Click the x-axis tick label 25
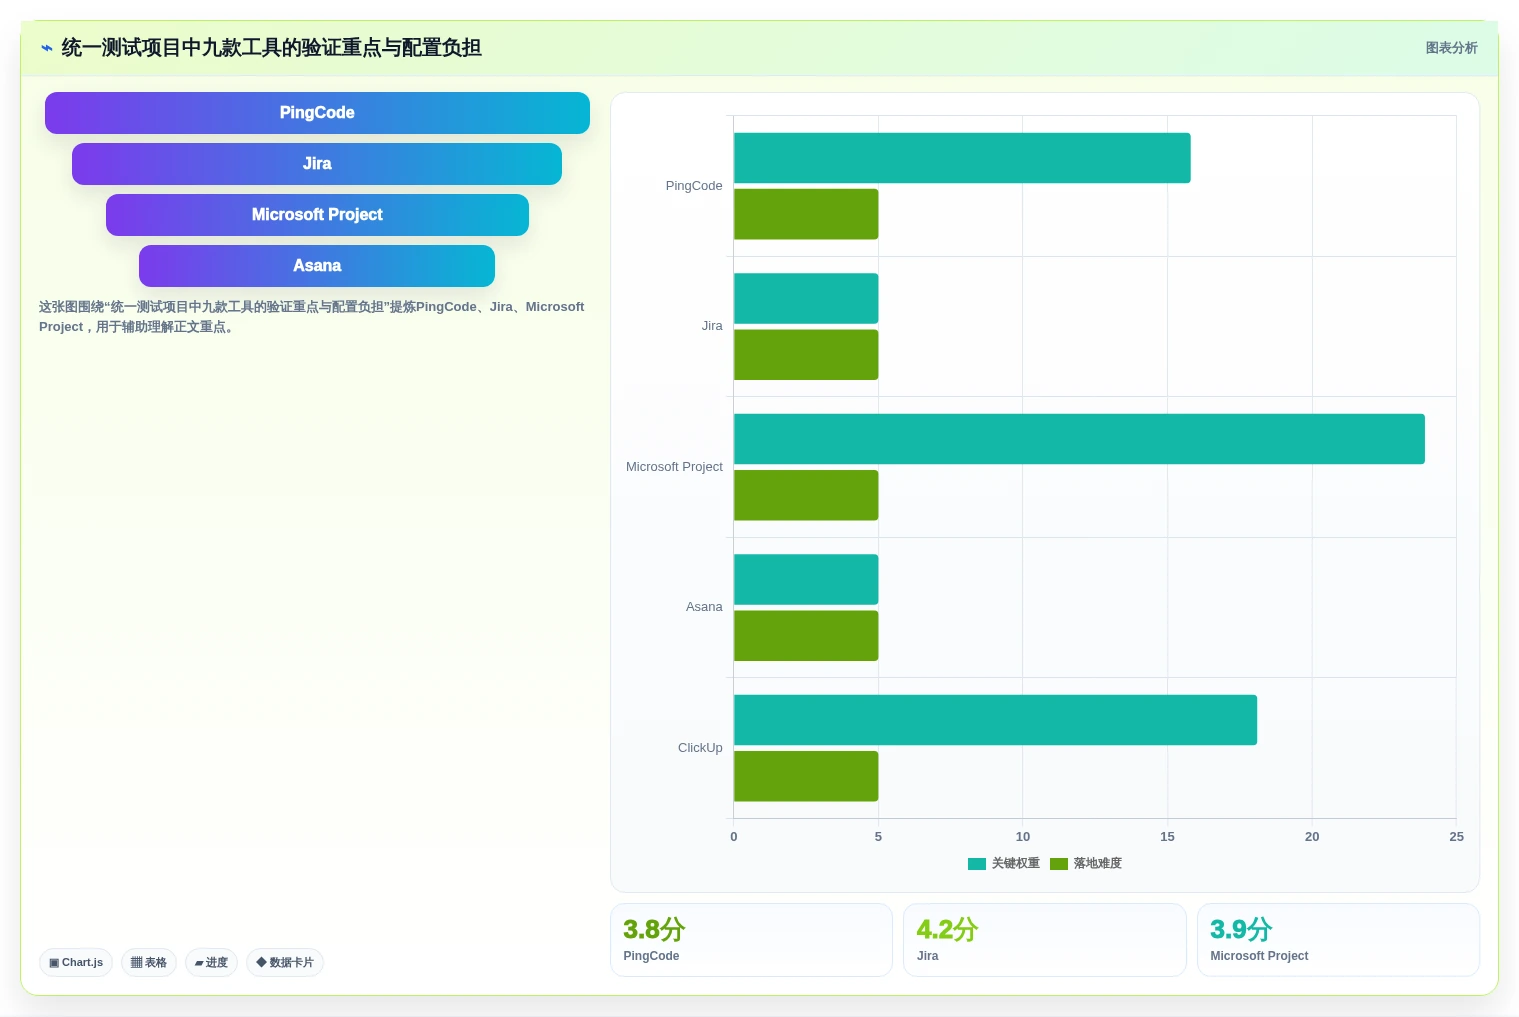This screenshot has height=1017, width=1519. pos(1456,837)
